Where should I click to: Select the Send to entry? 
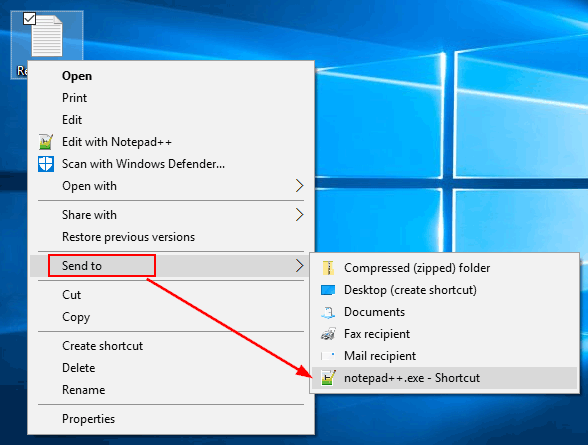pos(171,266)
